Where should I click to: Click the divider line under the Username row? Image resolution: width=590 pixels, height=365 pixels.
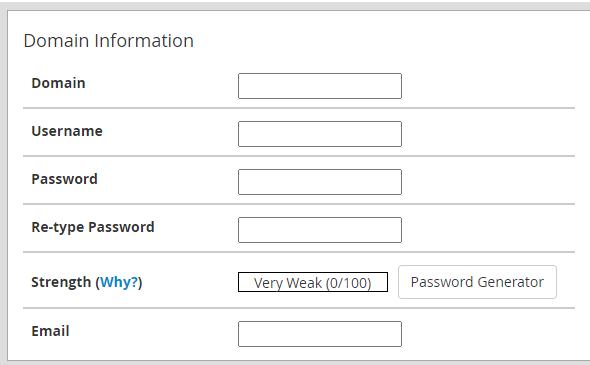click(x=299, y=156)
